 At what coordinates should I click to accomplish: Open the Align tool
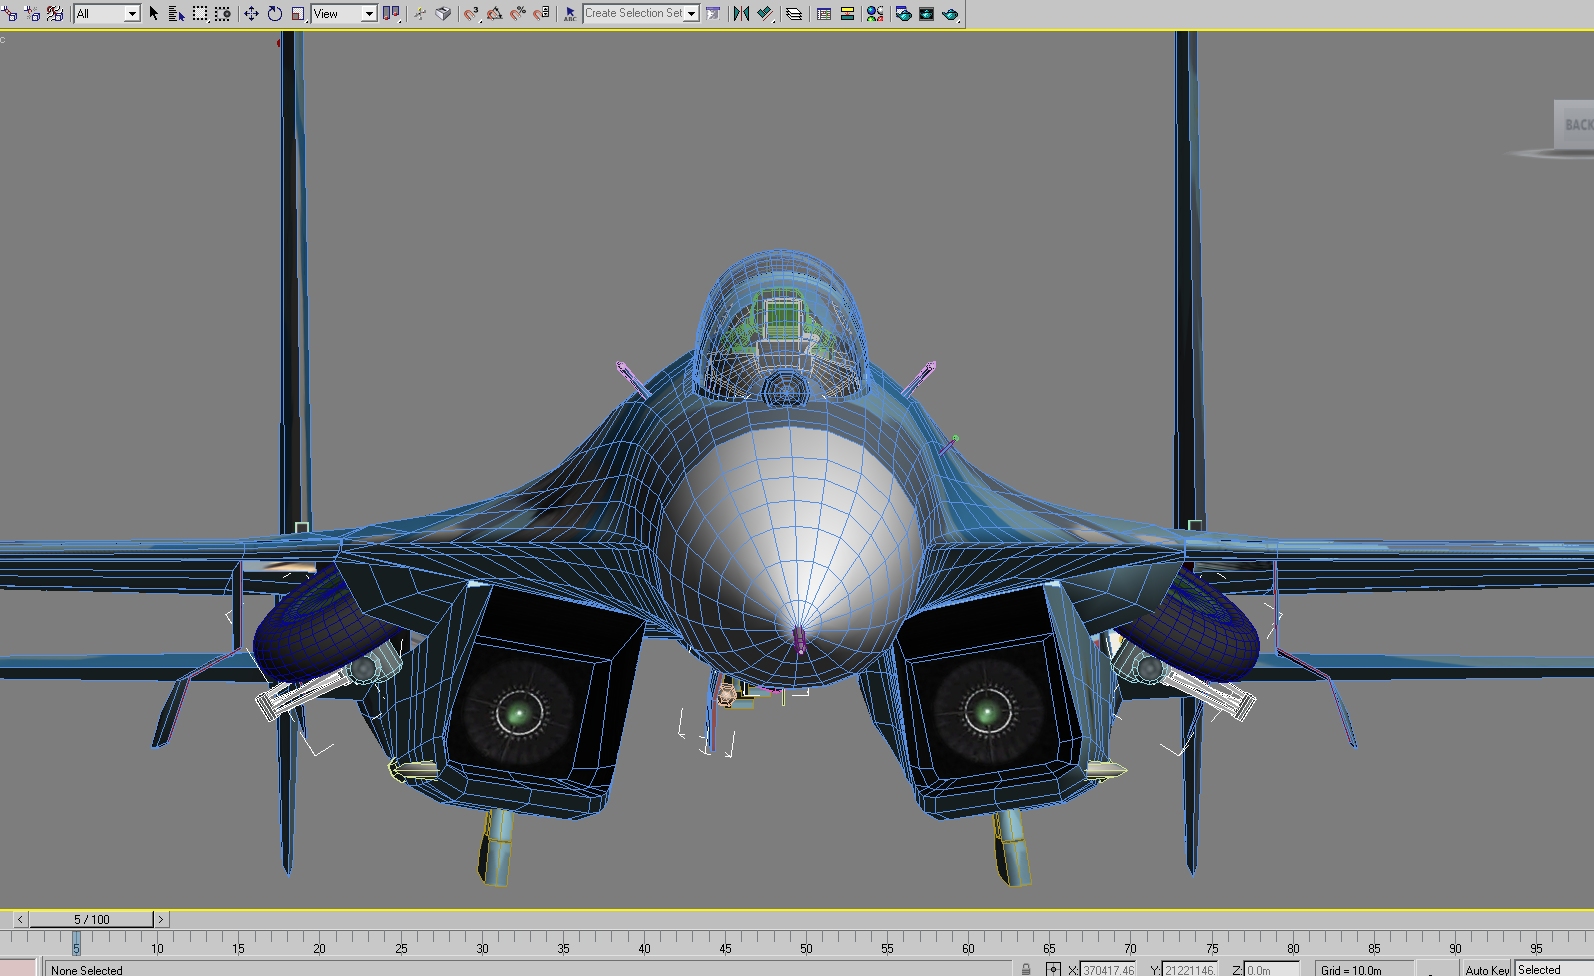(765, 13)
